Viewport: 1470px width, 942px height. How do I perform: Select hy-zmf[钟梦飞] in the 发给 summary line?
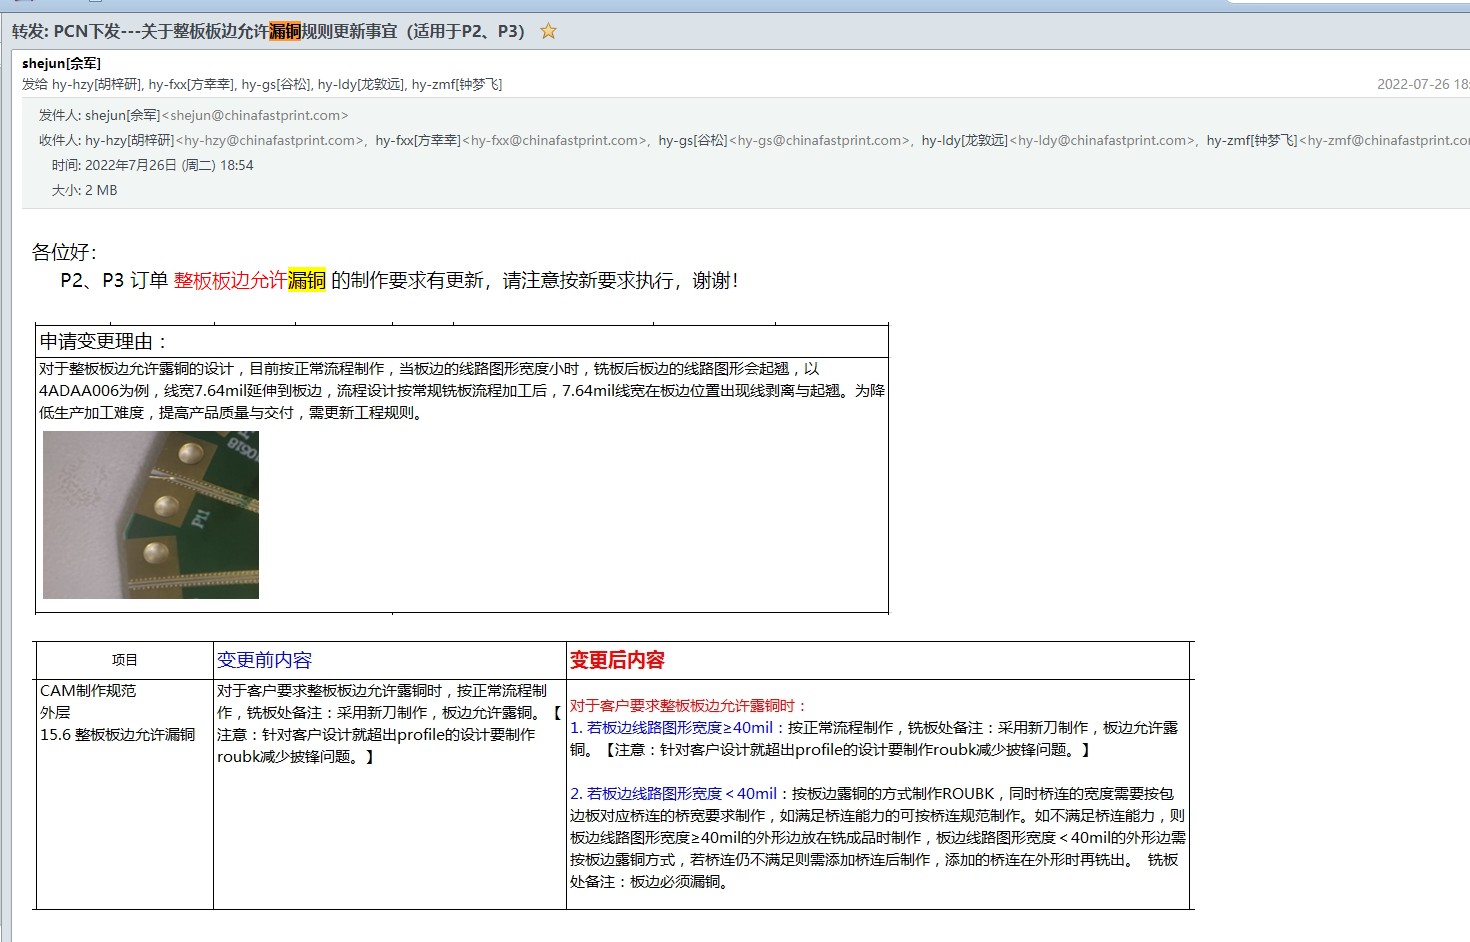(x=457, y=84)
